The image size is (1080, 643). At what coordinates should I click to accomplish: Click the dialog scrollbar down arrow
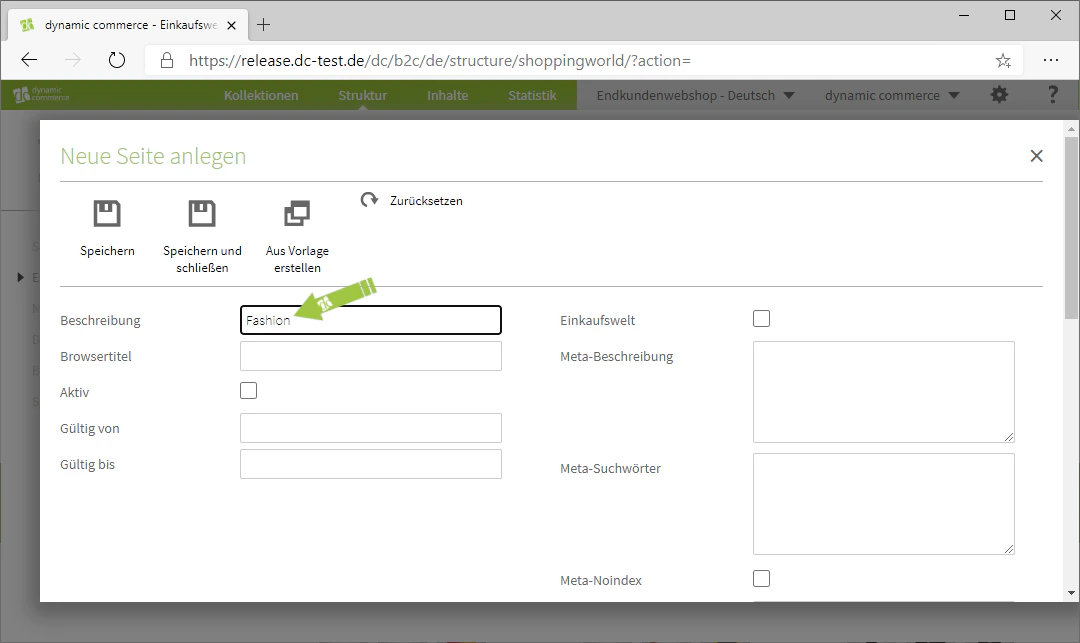coord(1071,593)
